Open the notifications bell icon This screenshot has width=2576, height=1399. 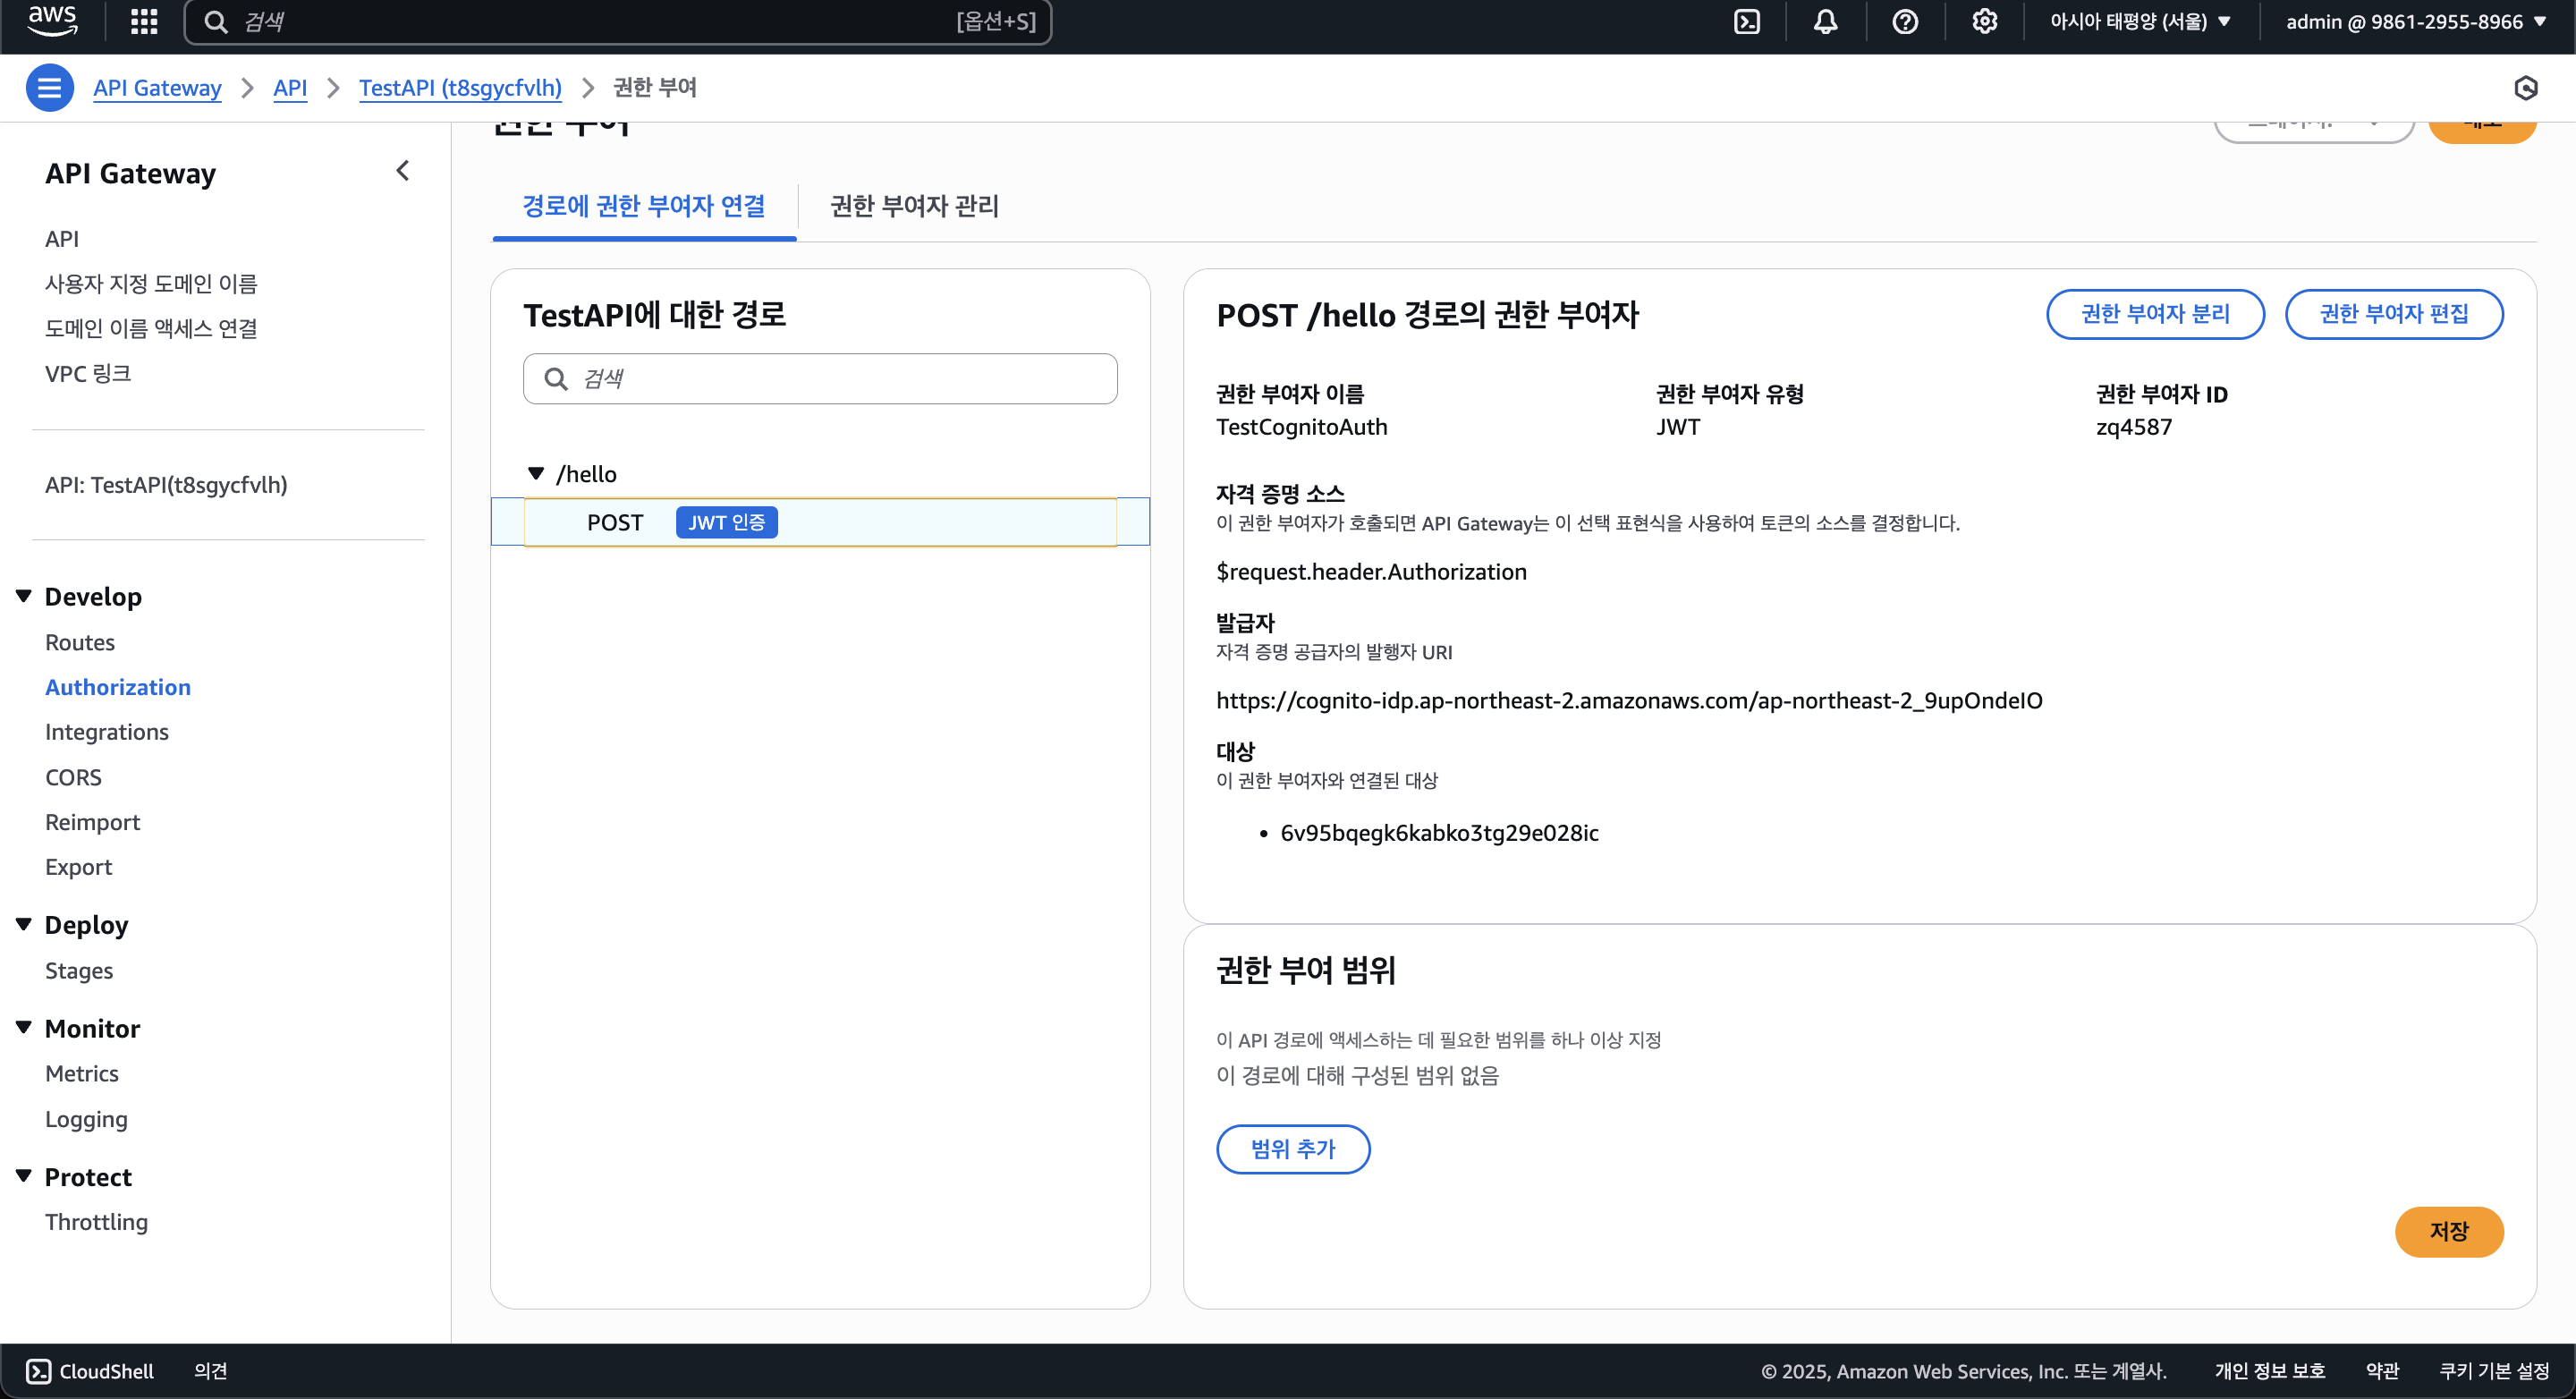click(1825, 21)
